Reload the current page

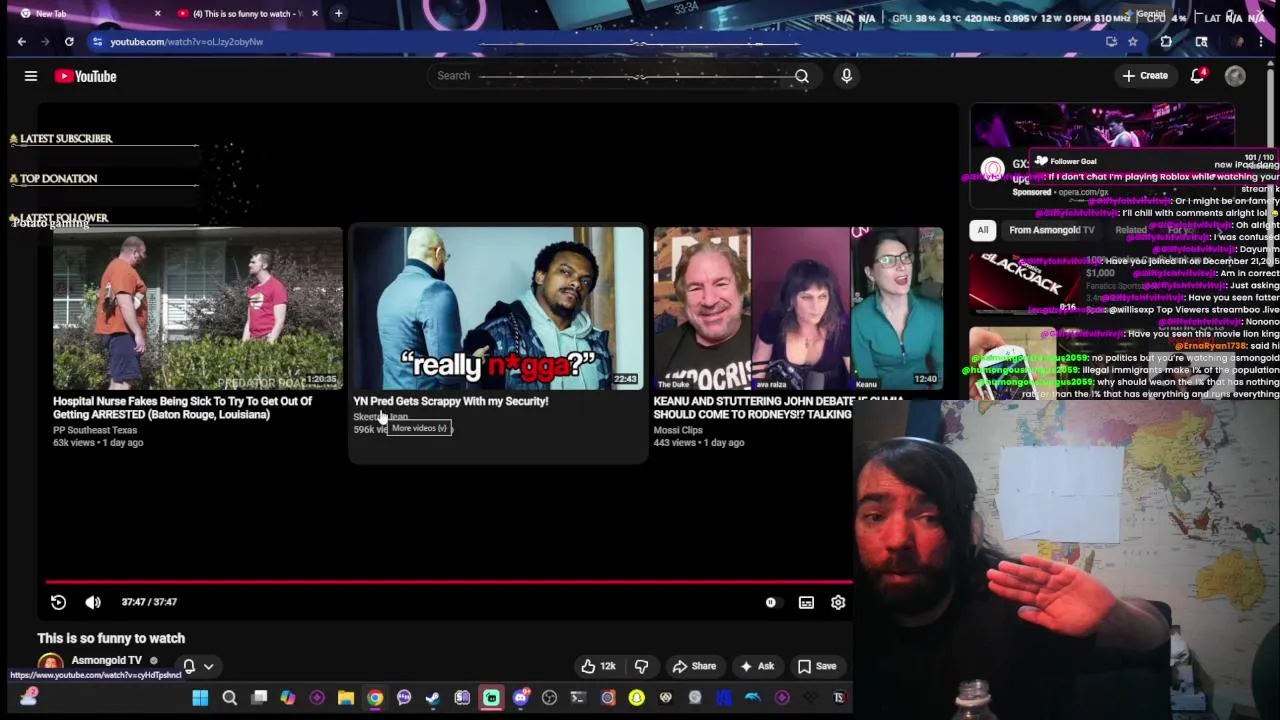[x=69, y=42]
